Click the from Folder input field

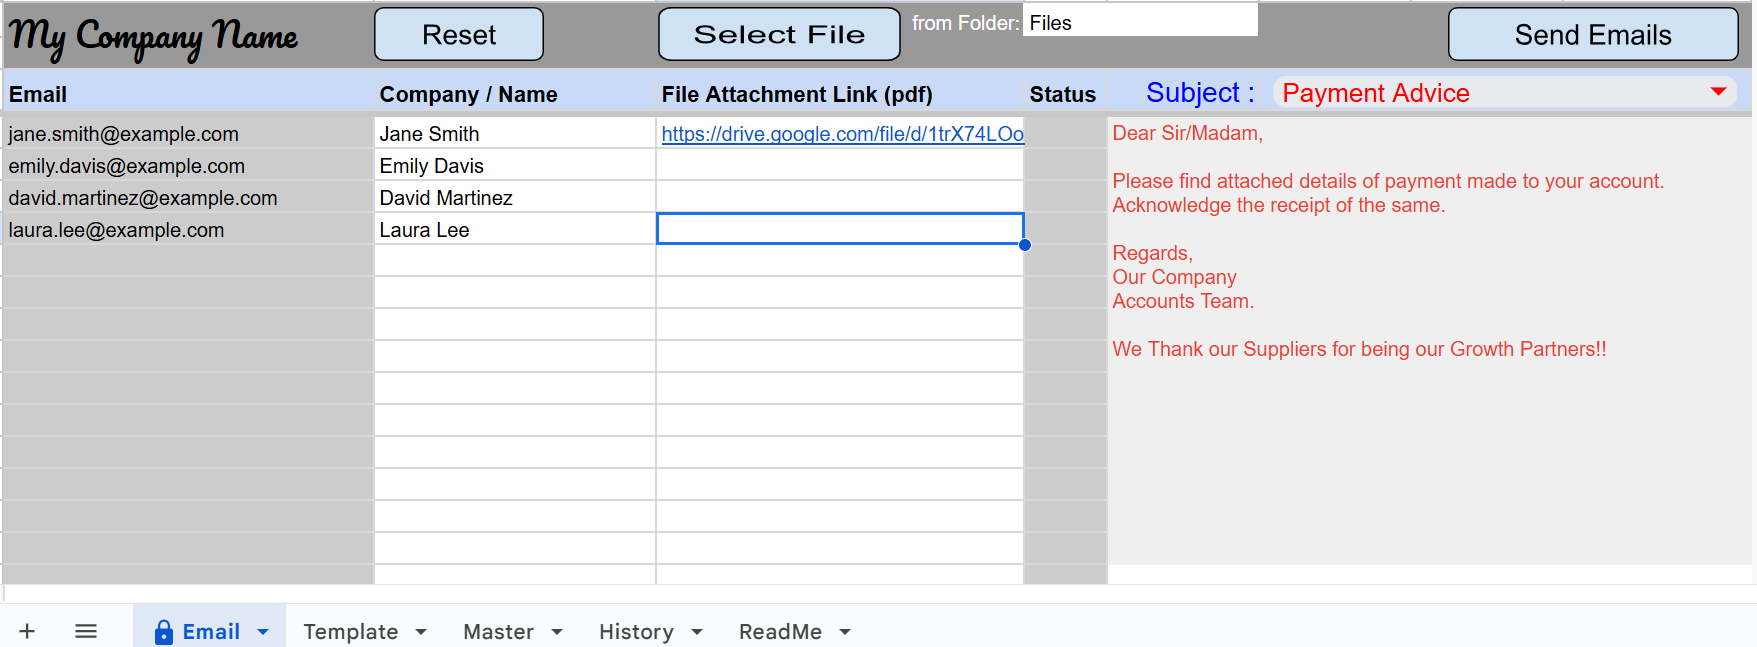tap(1140, 20)
